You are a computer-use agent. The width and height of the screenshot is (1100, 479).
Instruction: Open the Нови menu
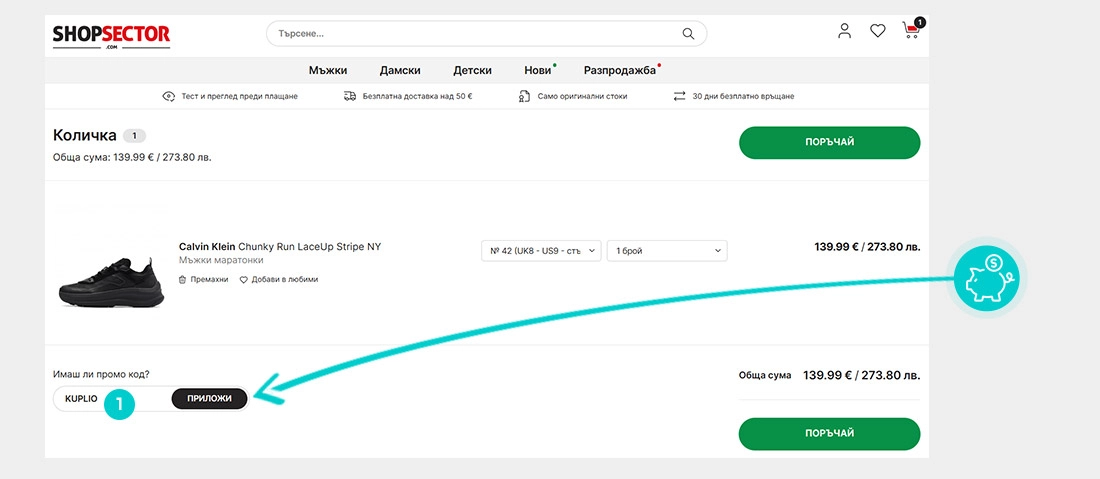(538, 70)
